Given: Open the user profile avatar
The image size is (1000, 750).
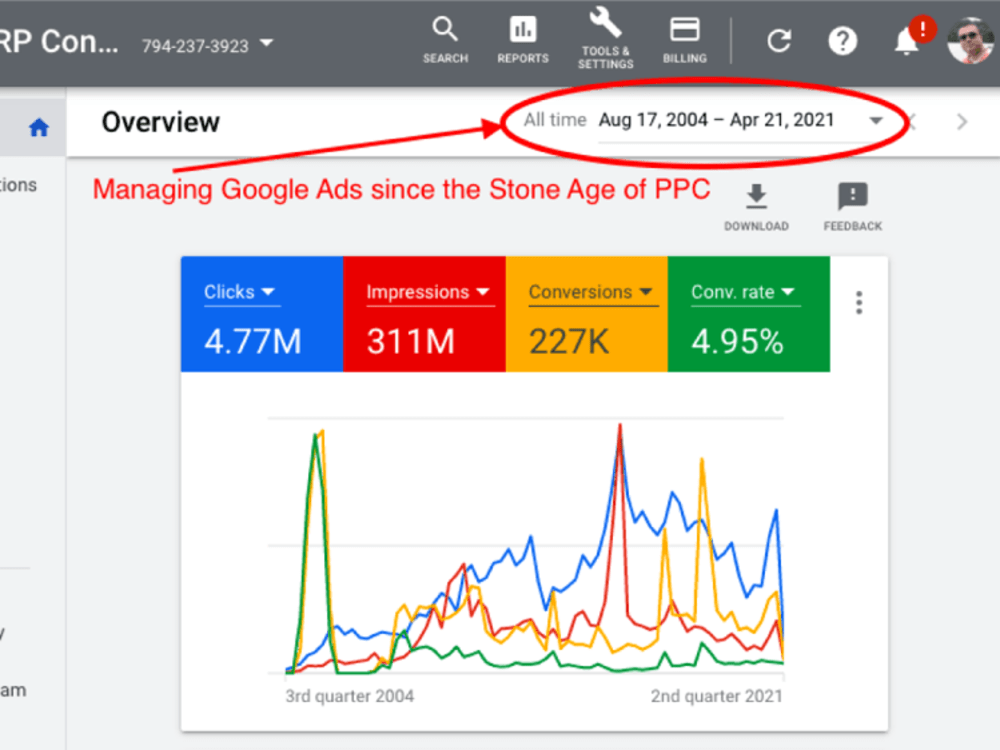Looking at the screenshot, I should point(970,41).
